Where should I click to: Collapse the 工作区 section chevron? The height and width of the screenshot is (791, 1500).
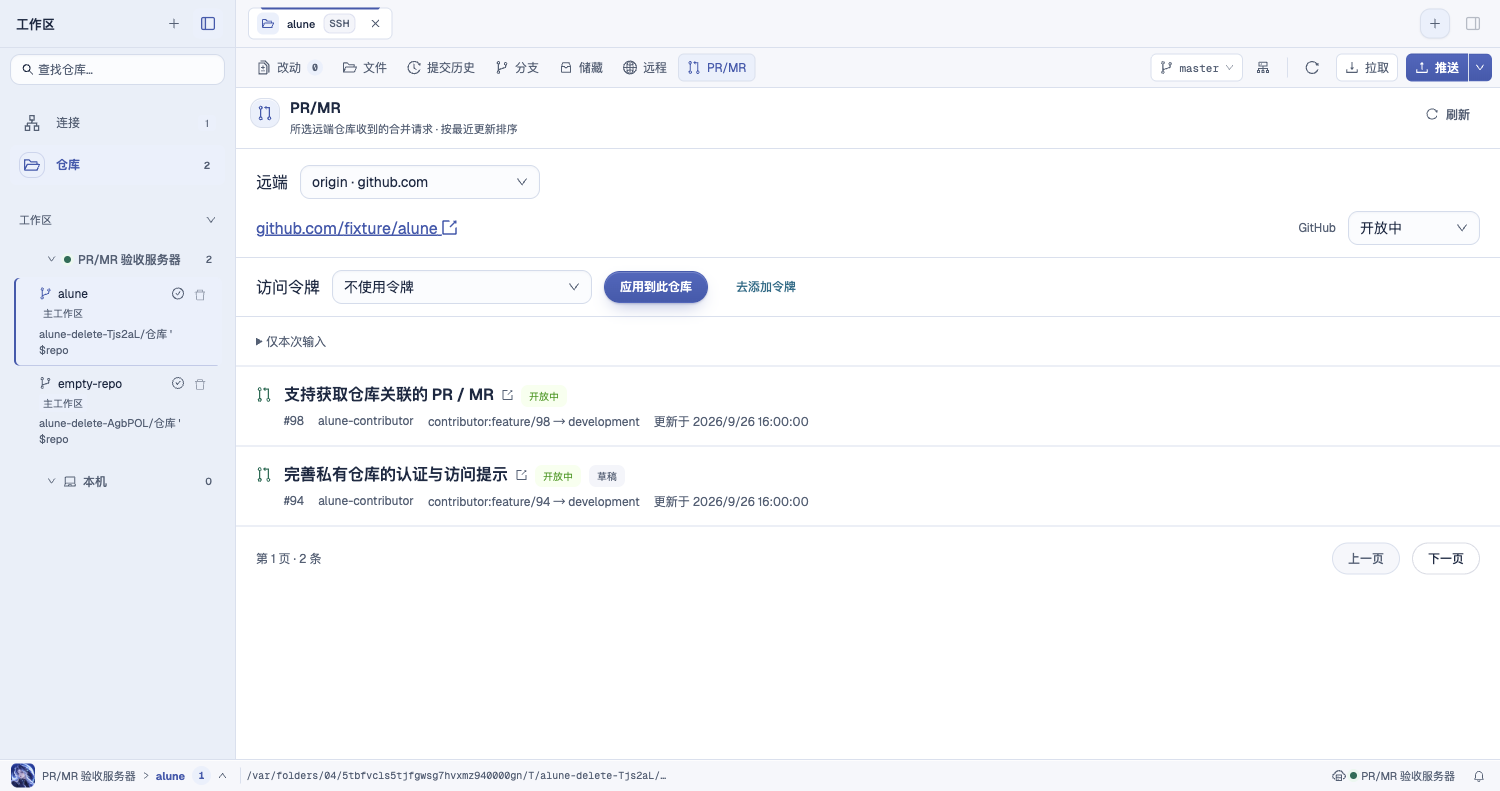(211, 220)
